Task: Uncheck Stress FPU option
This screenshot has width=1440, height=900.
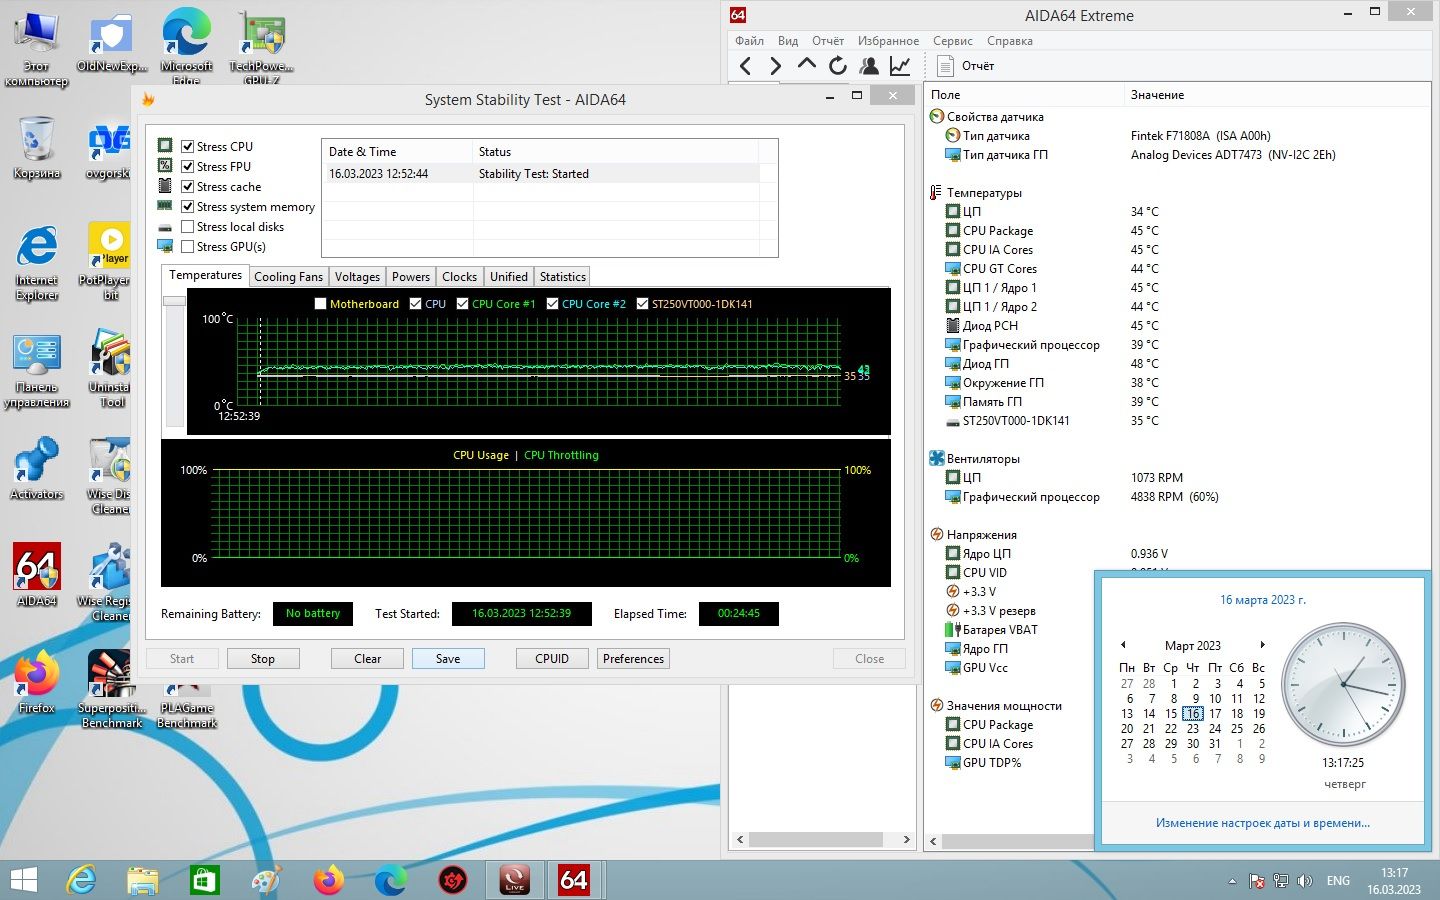Action: click(x=187, y=166)
